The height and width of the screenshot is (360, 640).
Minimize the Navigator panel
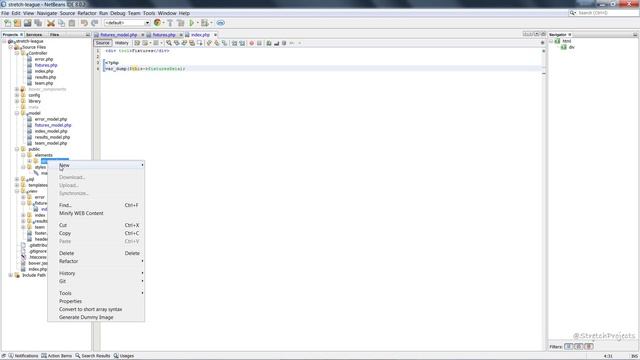(635, 35)
